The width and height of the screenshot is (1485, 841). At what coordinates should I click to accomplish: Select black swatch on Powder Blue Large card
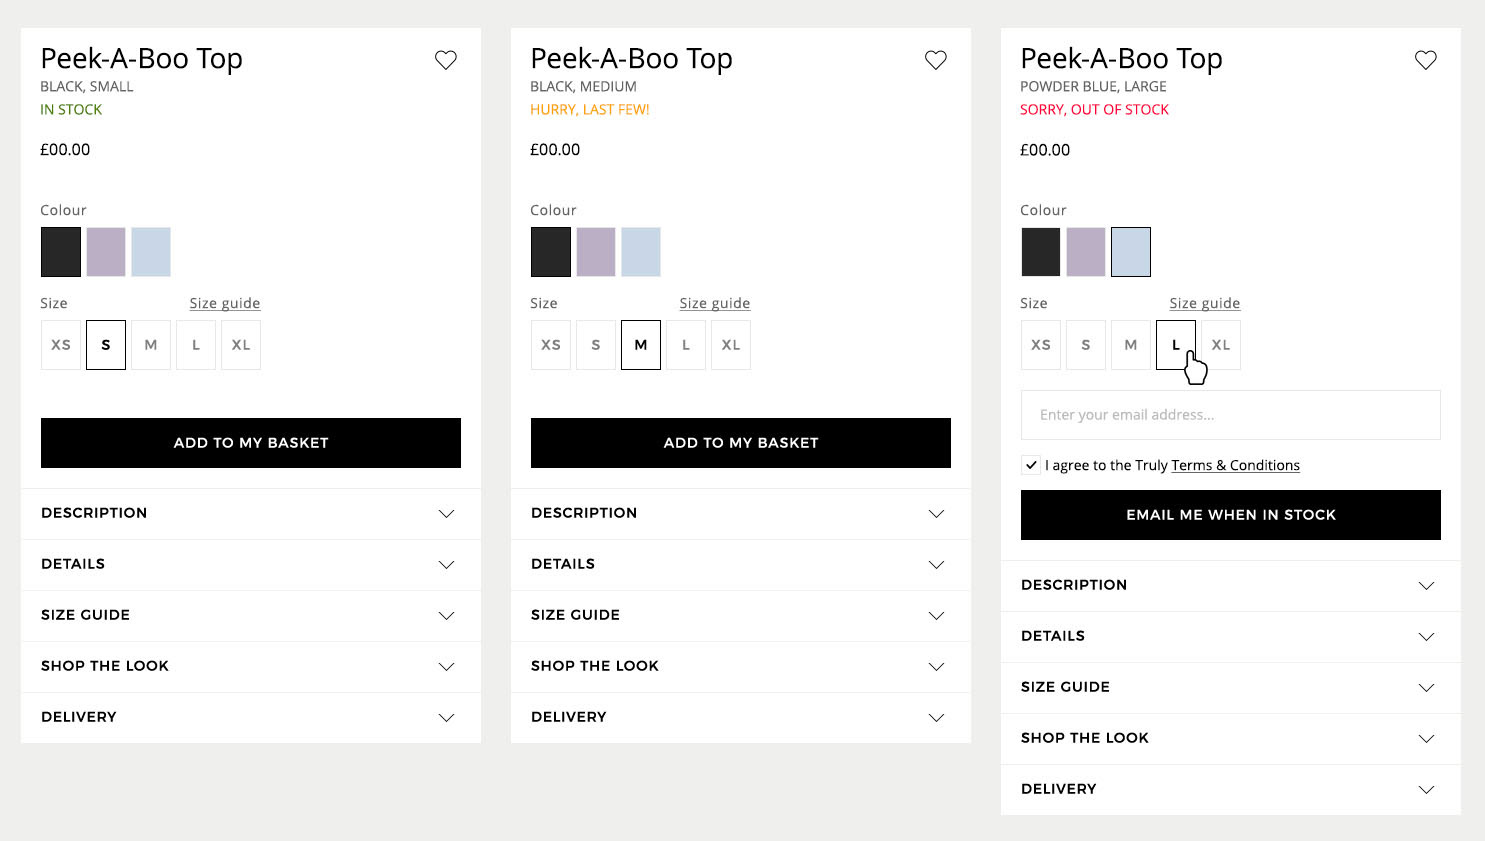point(1041,252)
